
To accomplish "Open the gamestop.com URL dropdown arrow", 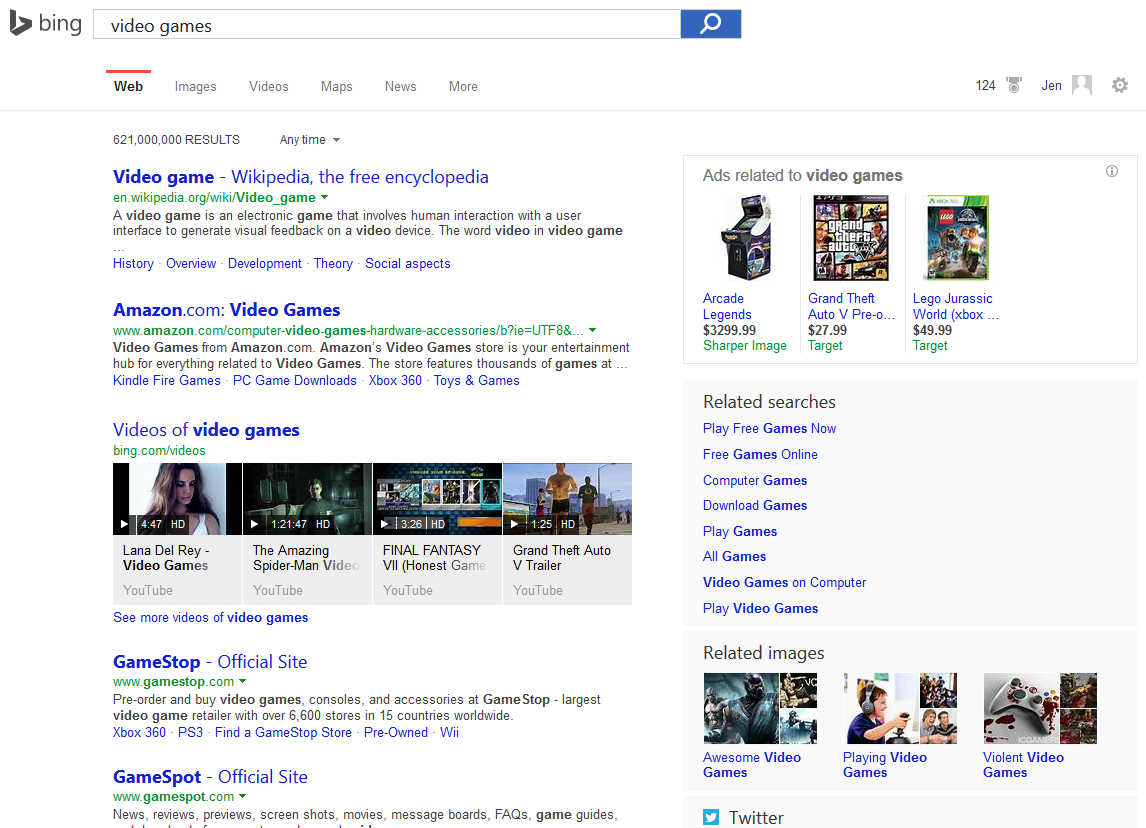I will pyautogui.click(x=243, y=682).
